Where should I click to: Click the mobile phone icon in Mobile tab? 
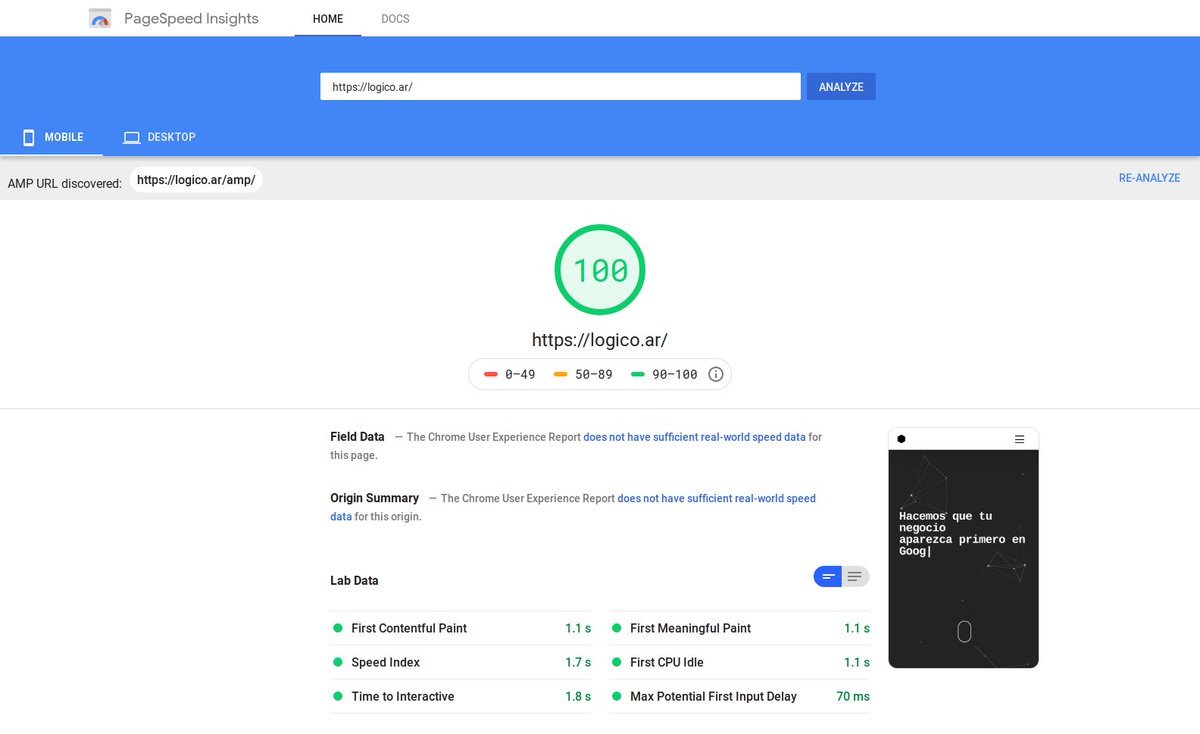(29, 137)
